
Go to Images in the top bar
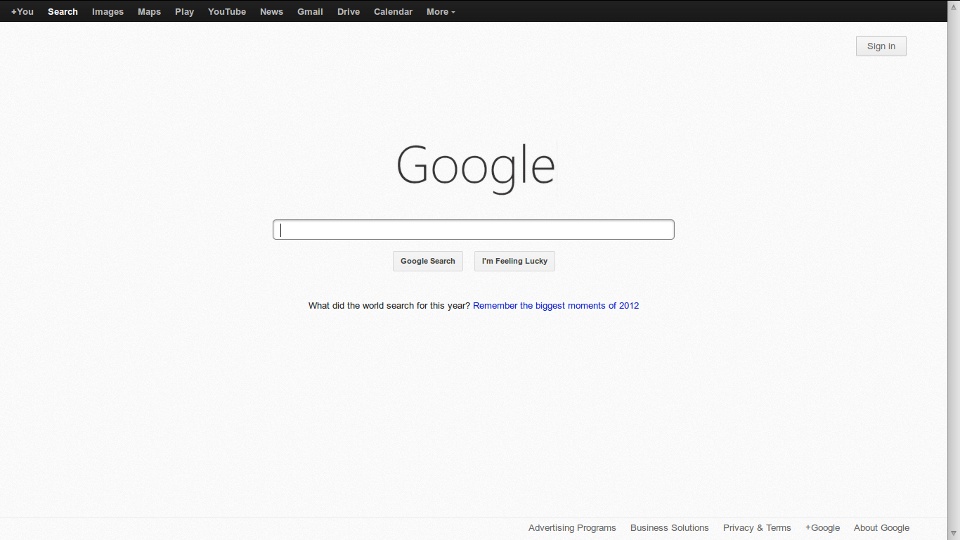108,12
